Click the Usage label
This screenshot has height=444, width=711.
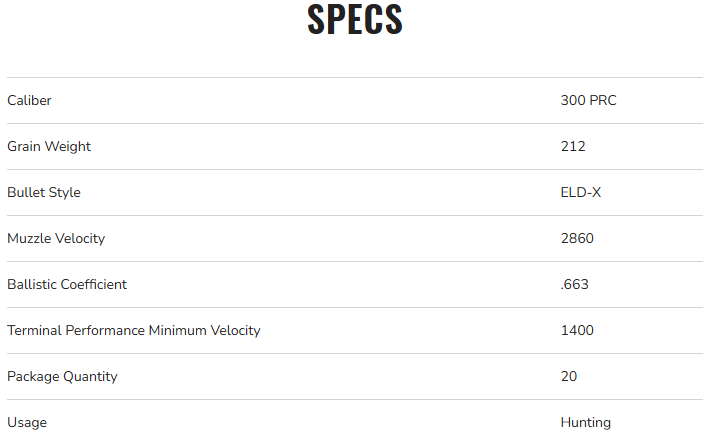(27, 422)
